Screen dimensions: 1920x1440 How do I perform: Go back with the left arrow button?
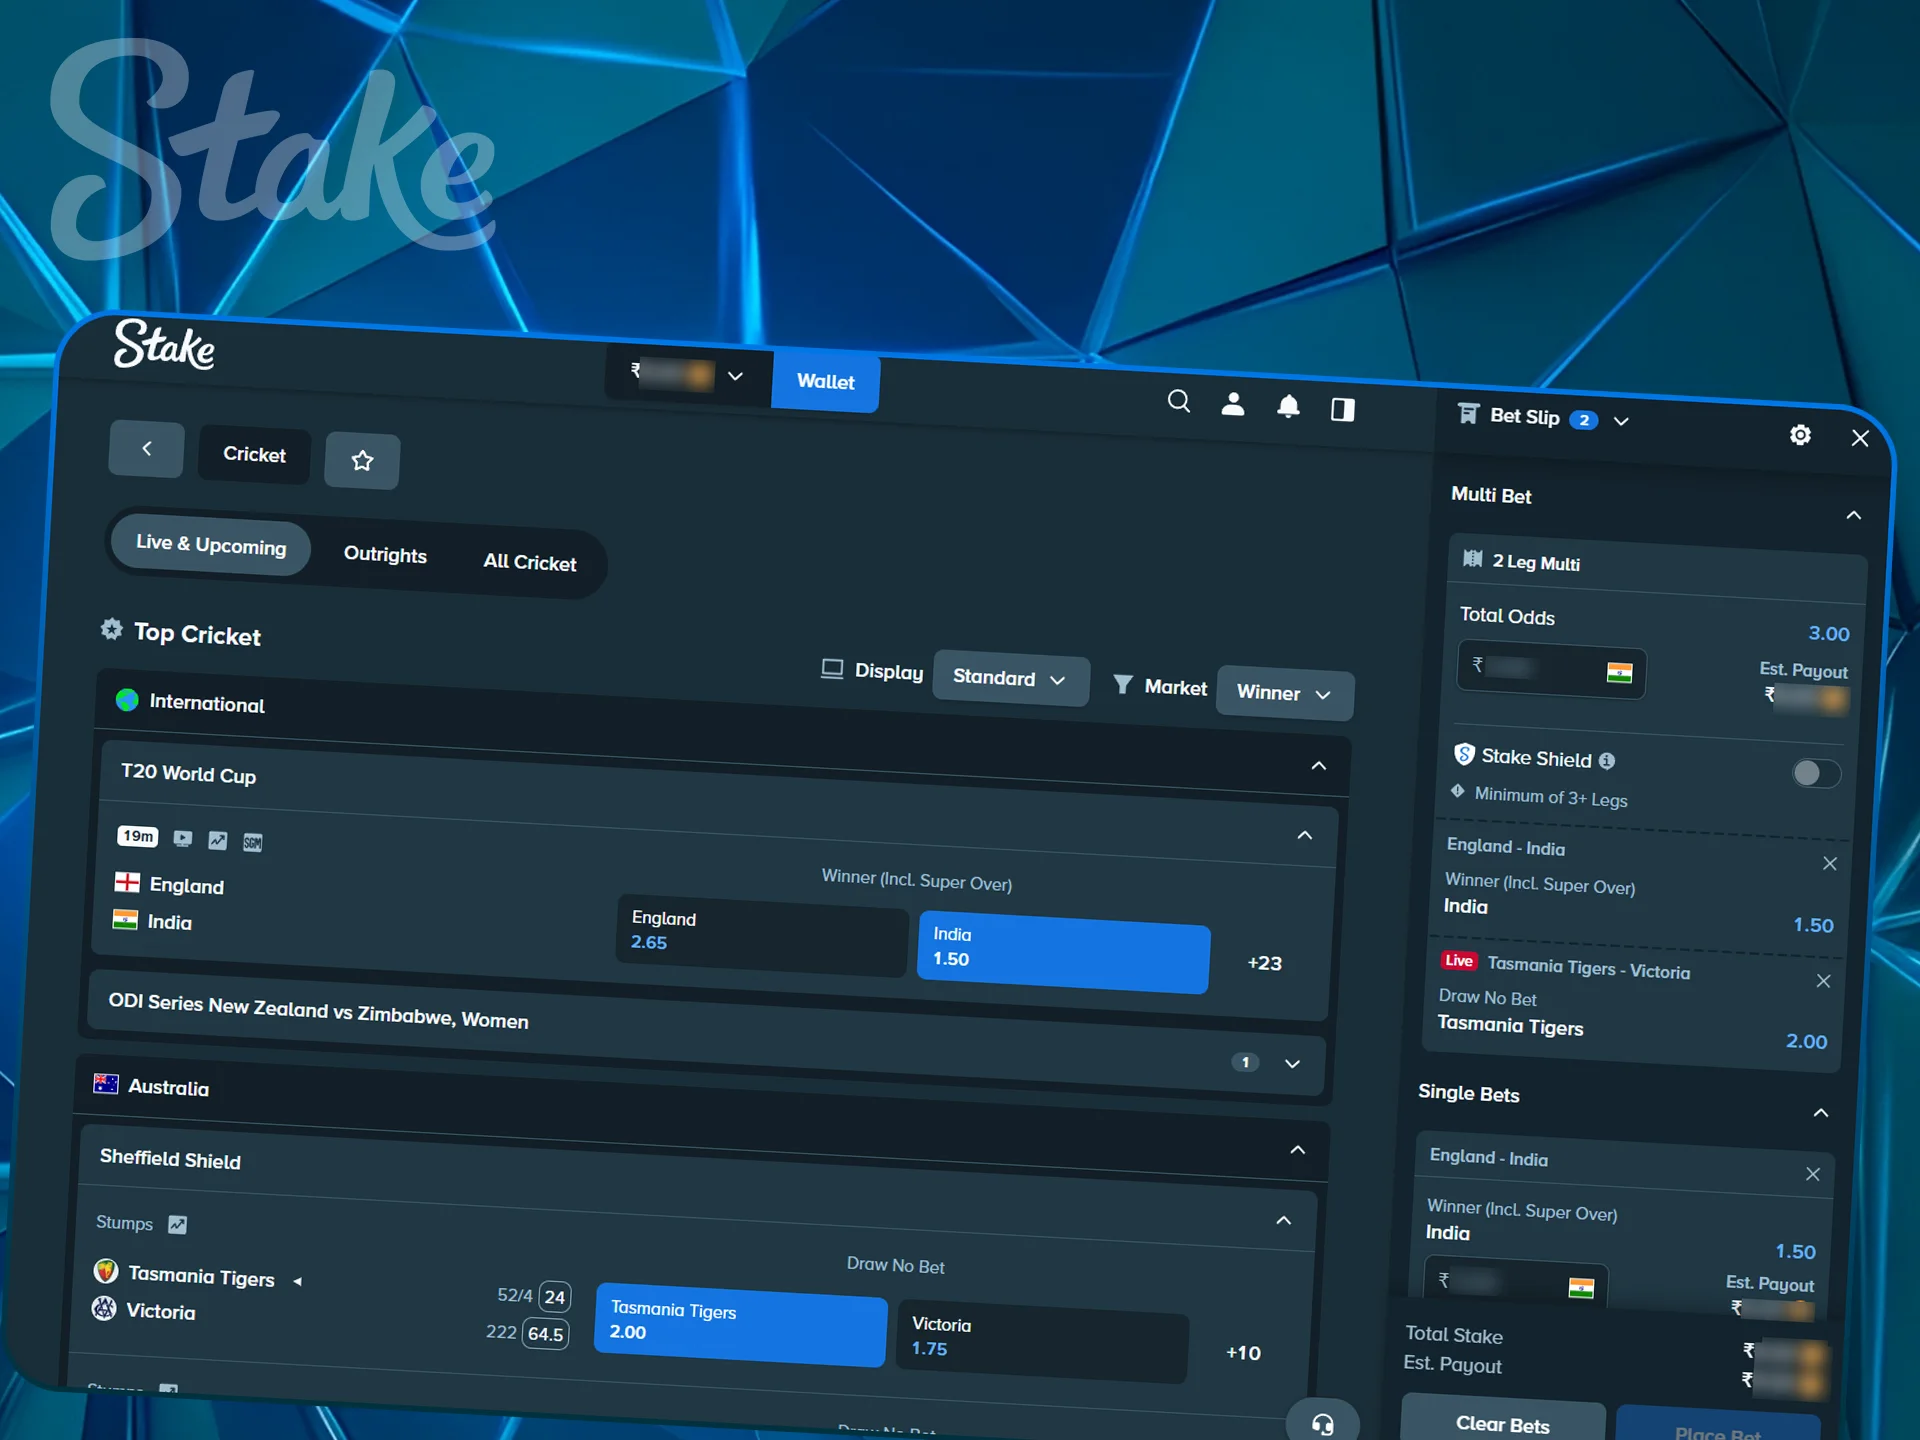click(x=146, y=449)
